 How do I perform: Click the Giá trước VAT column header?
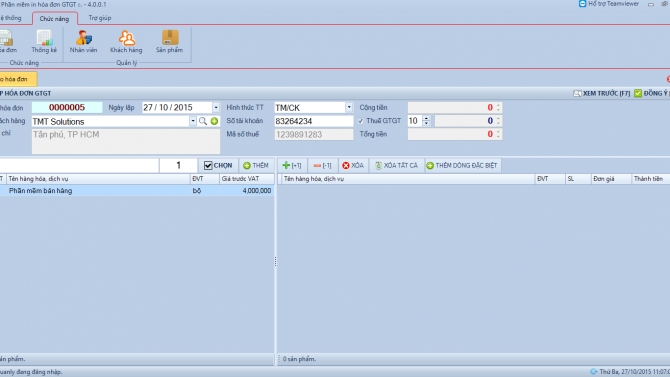coord(247,179)
